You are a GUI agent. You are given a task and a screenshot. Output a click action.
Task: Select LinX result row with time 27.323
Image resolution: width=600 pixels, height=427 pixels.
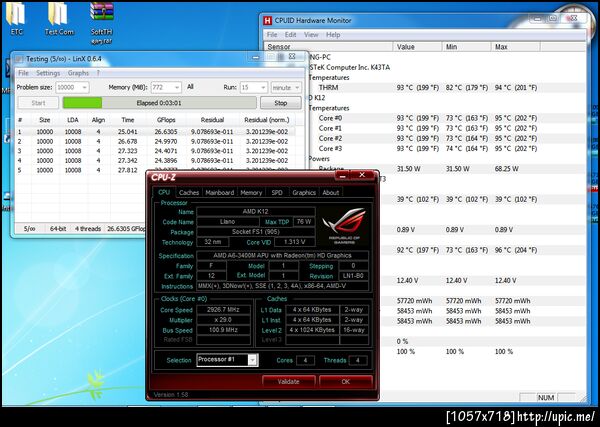(x=156, y=151)
